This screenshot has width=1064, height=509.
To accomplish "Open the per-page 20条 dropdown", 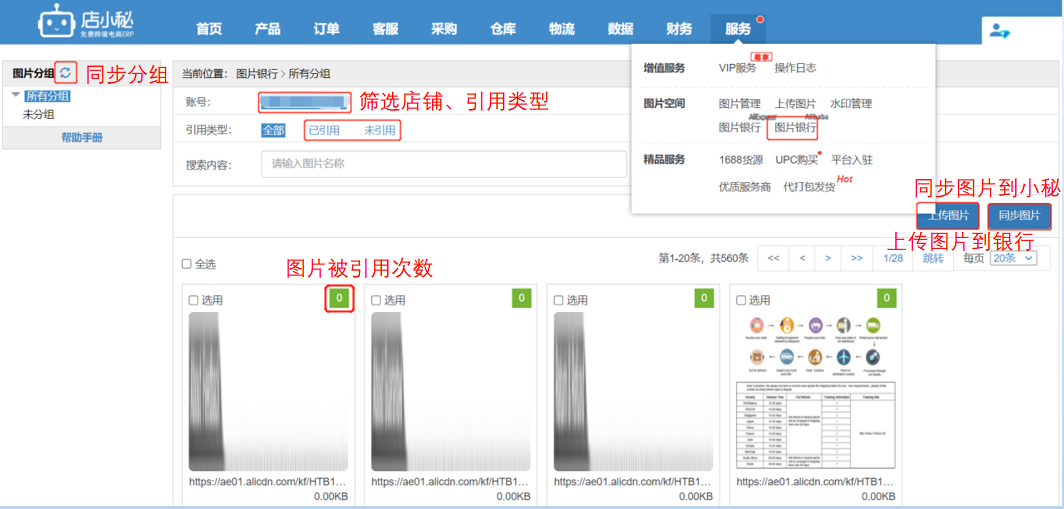I will tap(1012, 258).
